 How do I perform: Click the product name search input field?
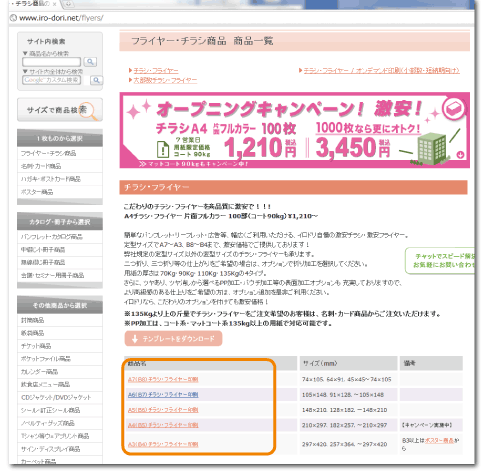52,62
